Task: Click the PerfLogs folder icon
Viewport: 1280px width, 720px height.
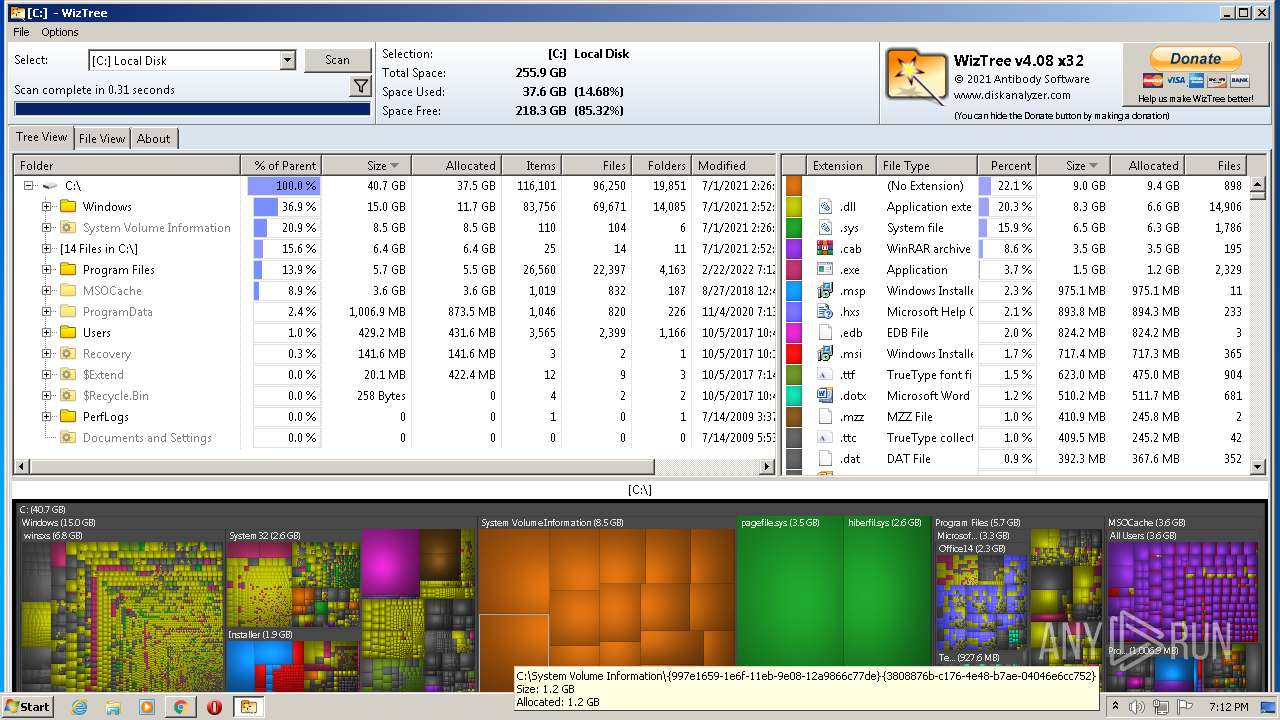Action: pos(68,417)
